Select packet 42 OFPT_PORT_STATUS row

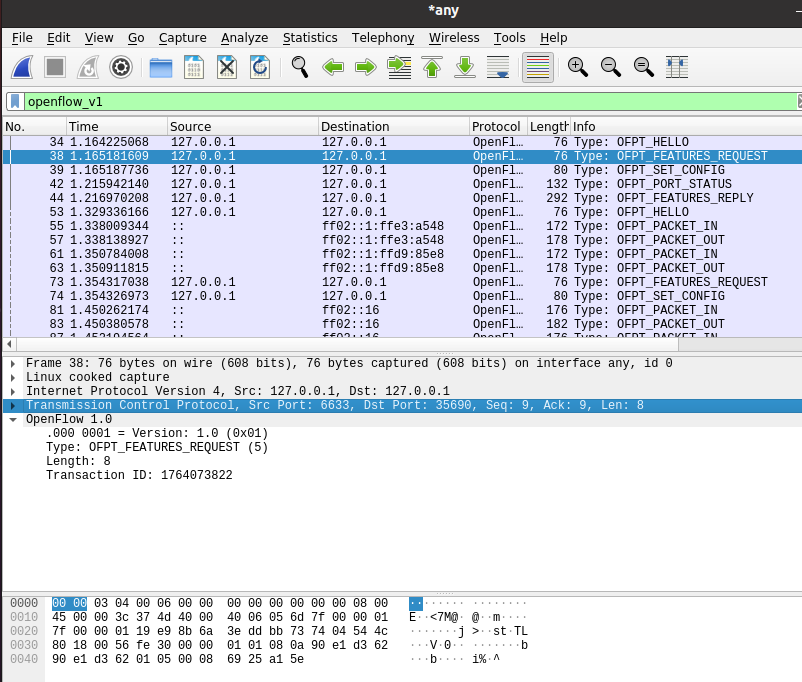coord(403,184)
